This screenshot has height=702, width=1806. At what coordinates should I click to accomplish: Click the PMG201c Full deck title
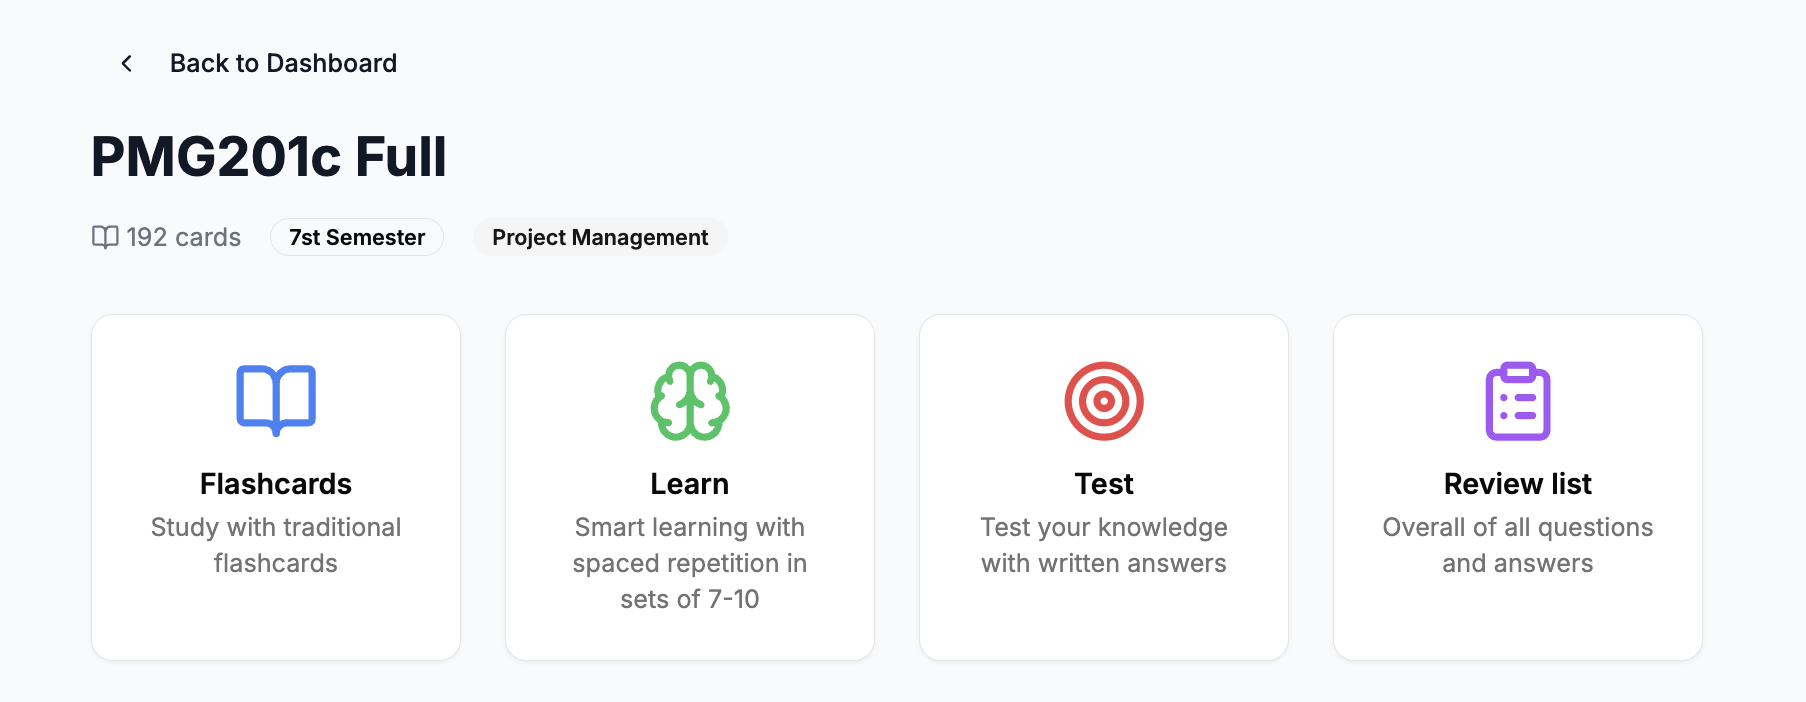[x=269, y=157]
